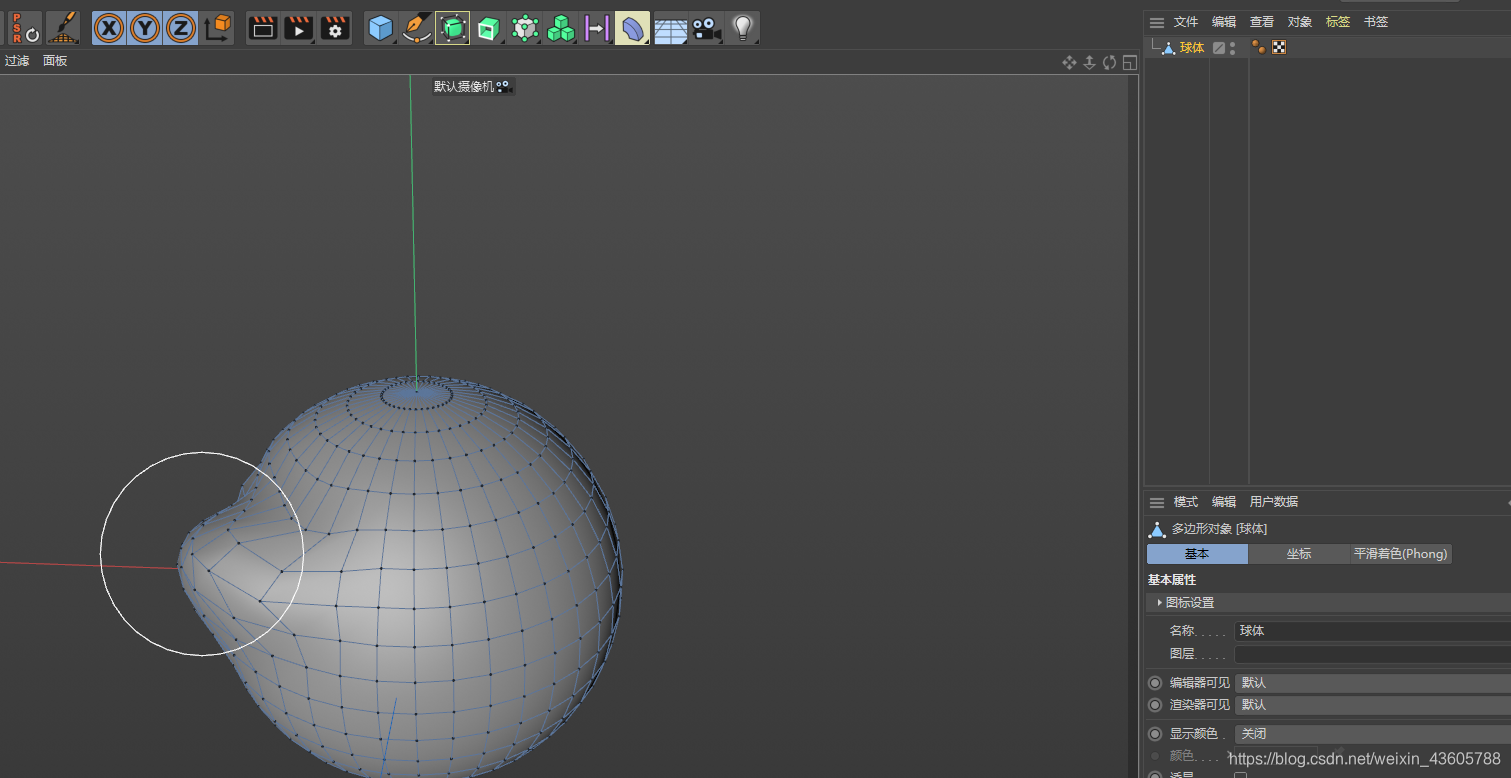Click the viewport move pan icon

point(1069,63)
